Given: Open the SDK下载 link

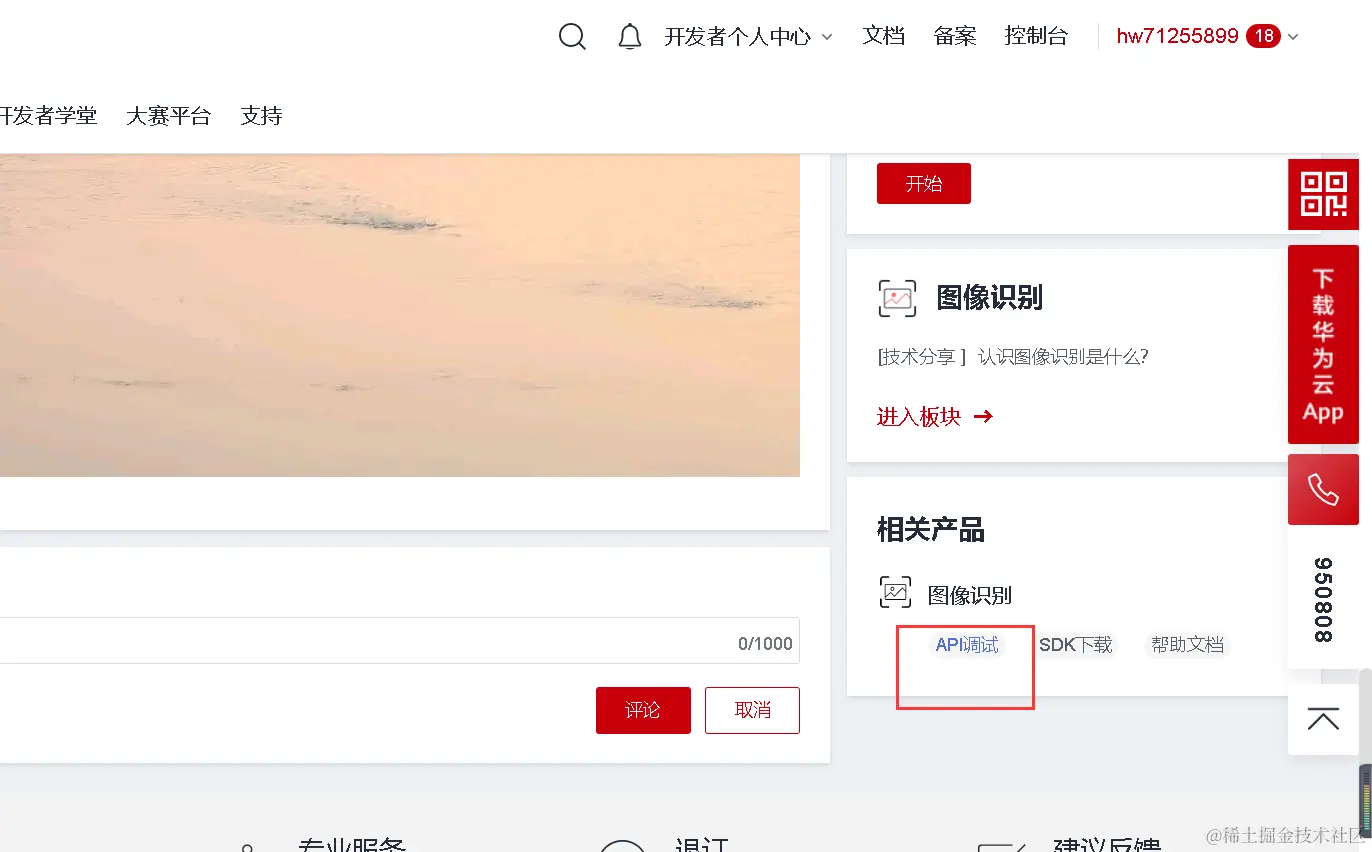Looking at the screenshot, I should [x=1076, y=645].
